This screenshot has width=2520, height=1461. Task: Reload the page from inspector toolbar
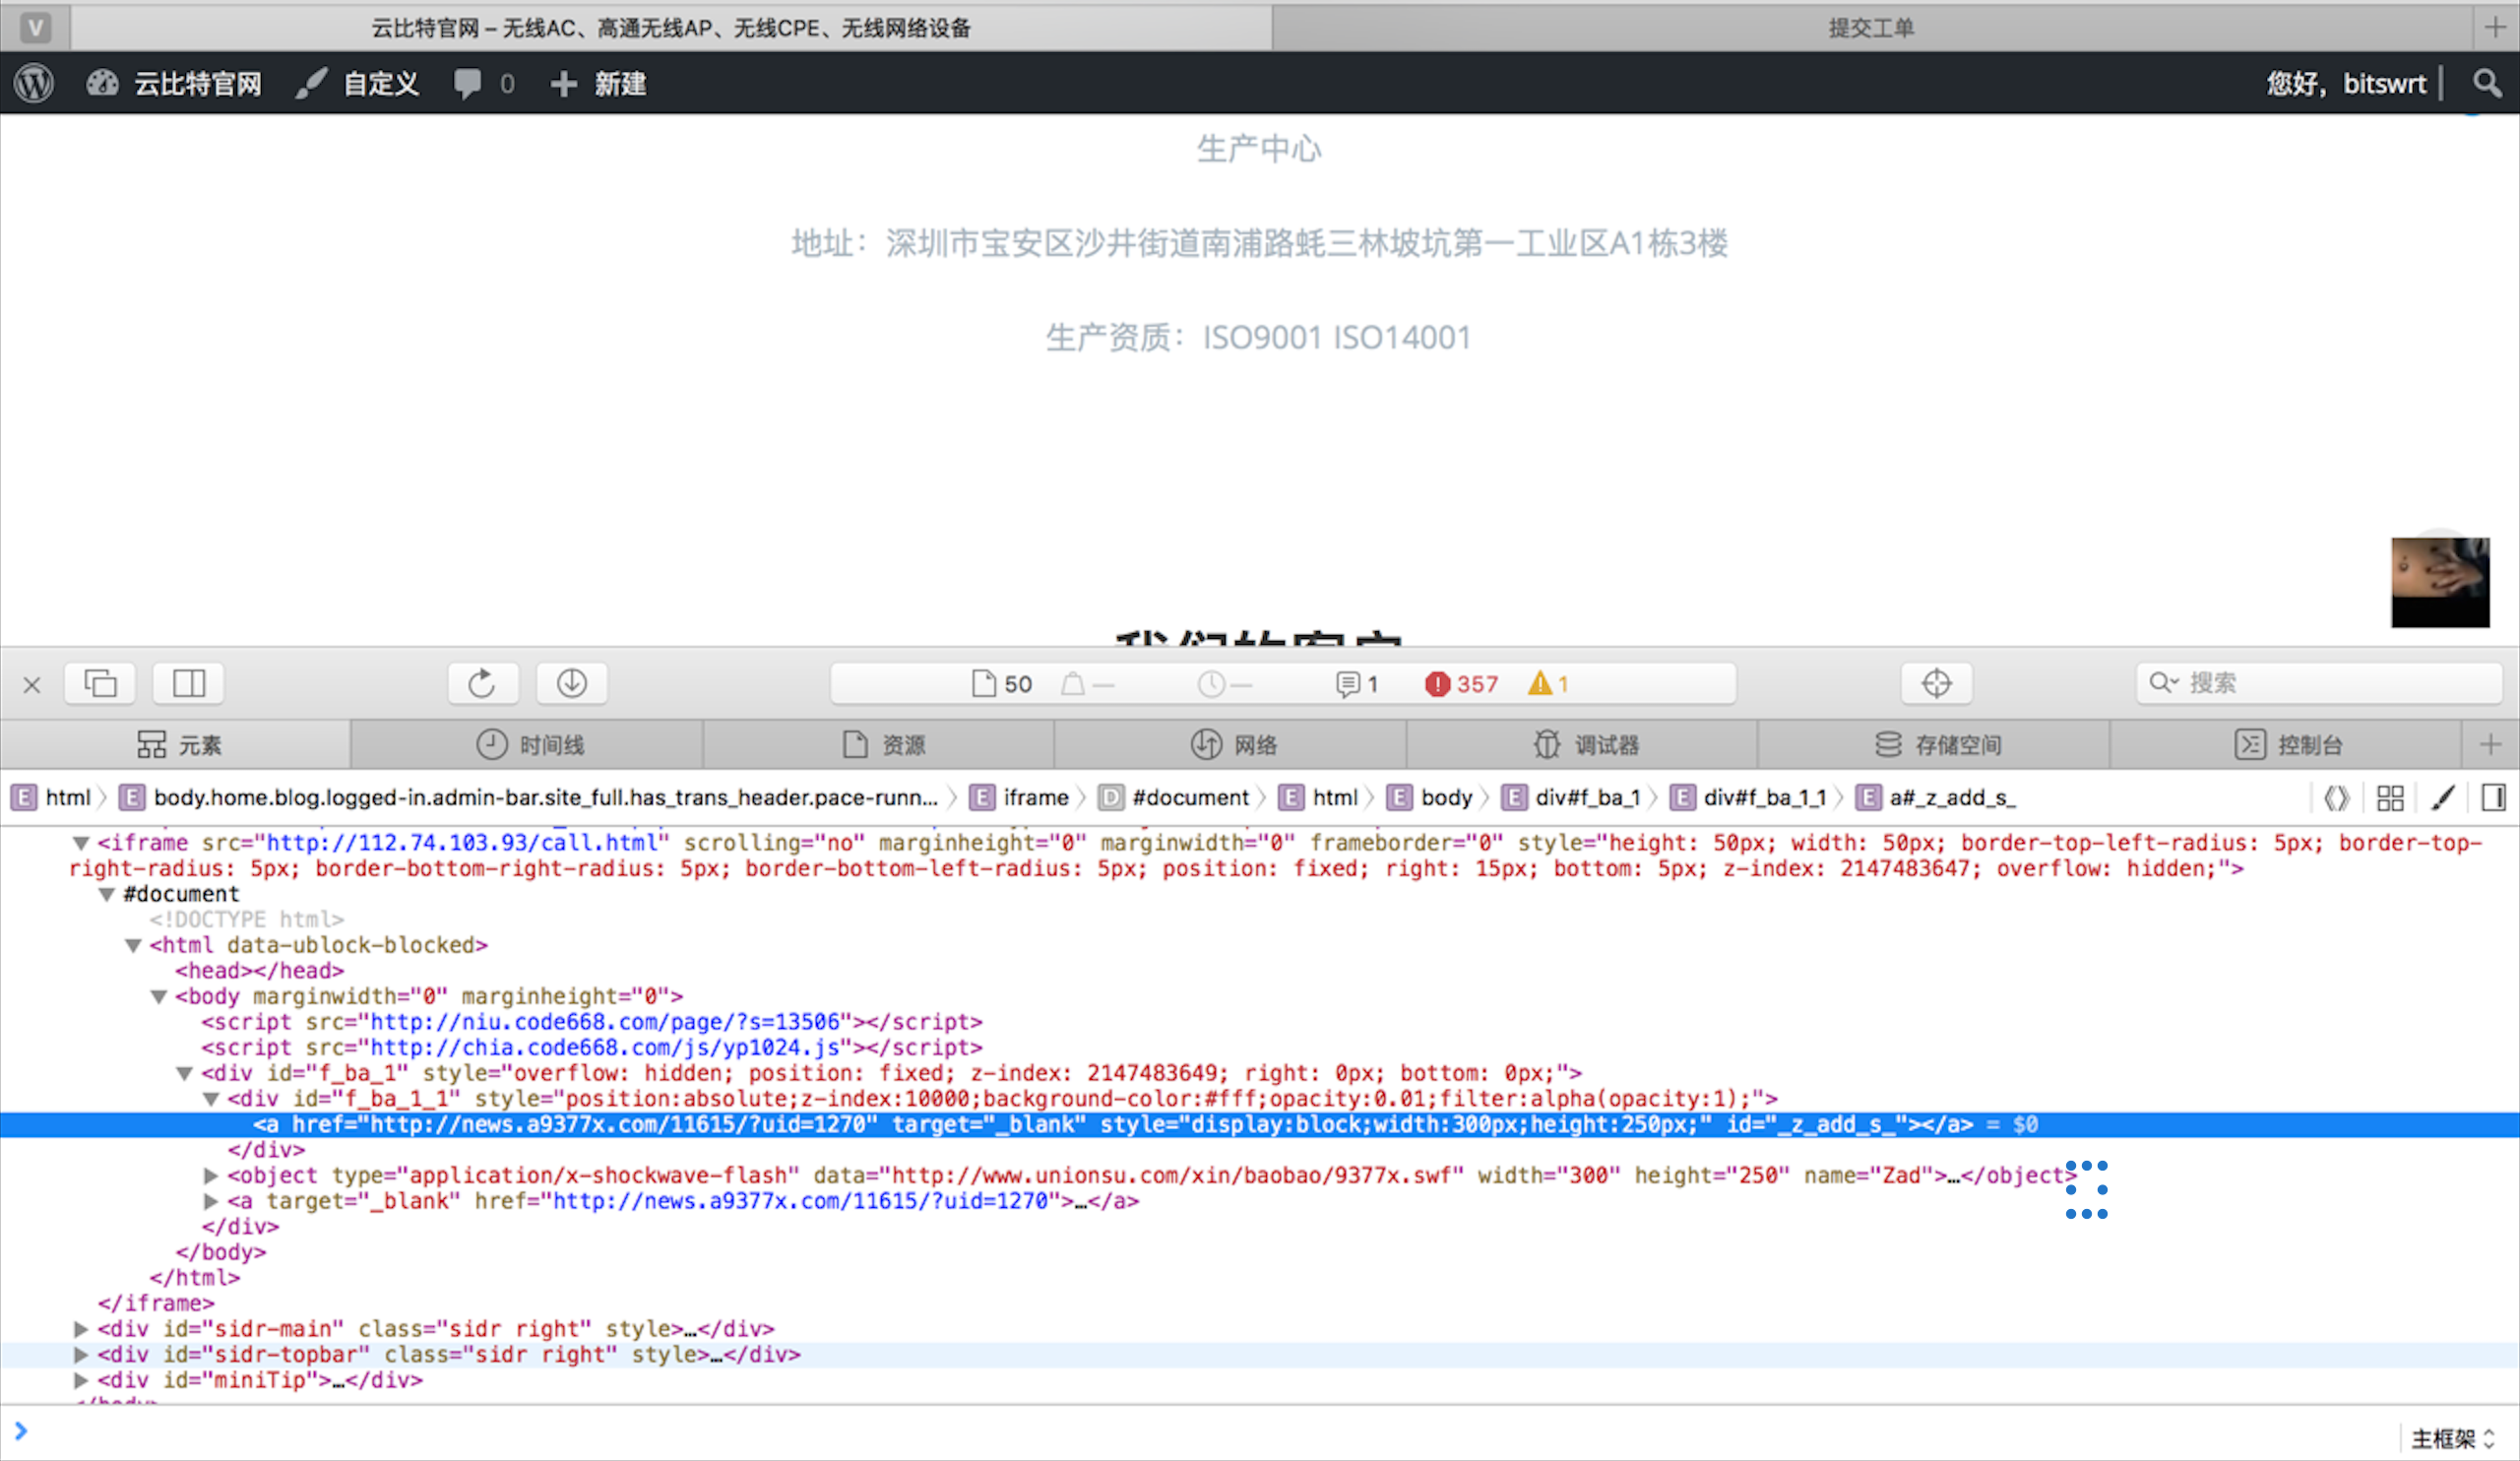pyautogui.click(x=483, y=684)
